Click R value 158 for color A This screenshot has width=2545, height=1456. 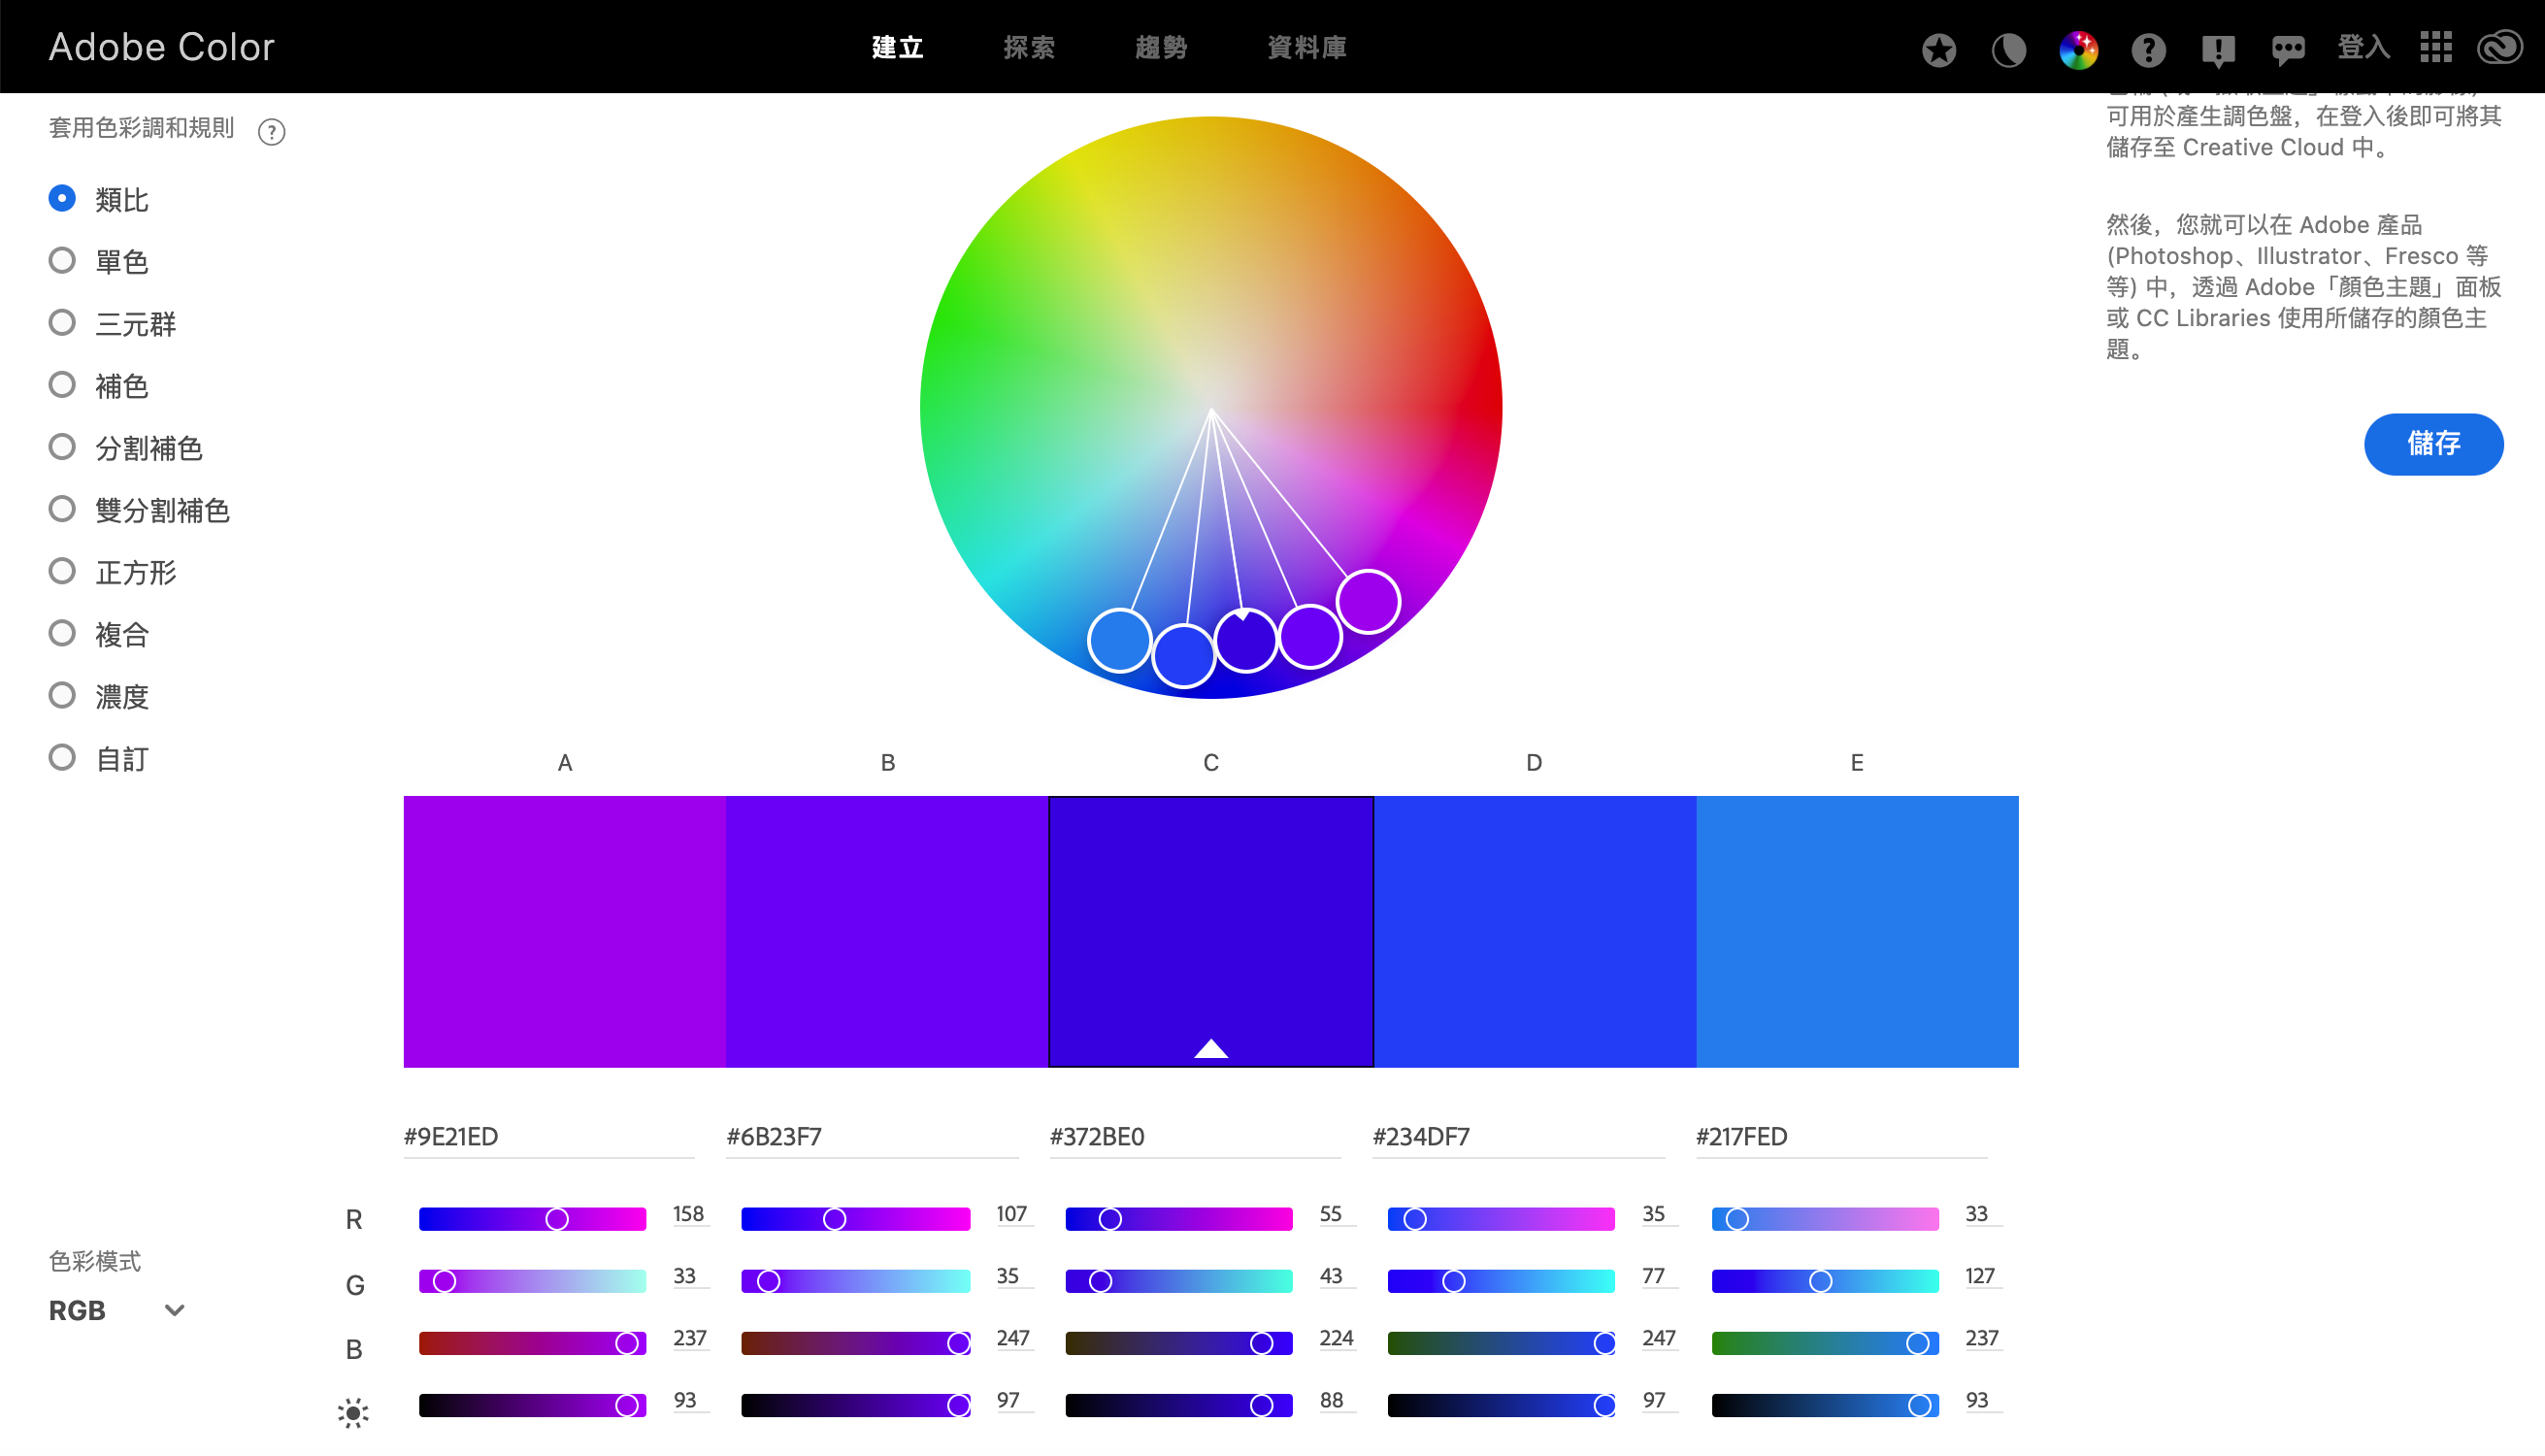[x=689, y=1214]
